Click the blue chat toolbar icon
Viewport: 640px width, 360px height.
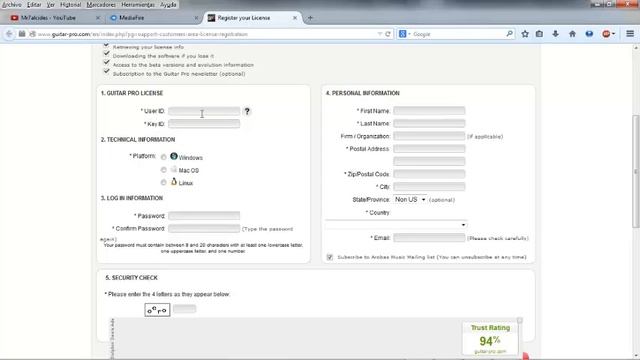tap(589, 34)
